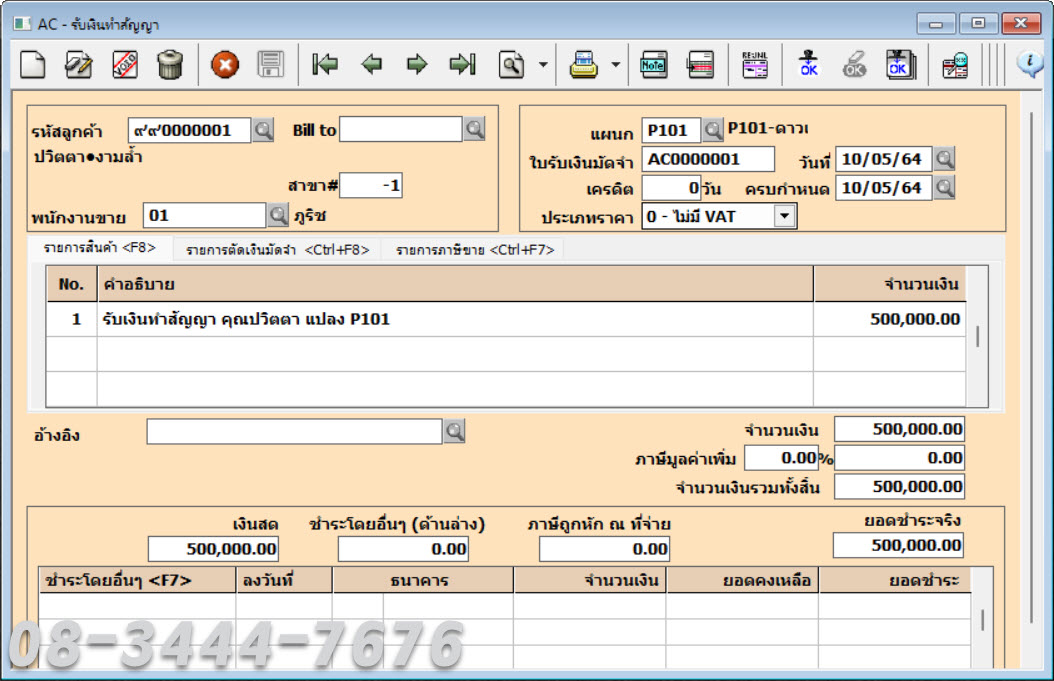The image size is (1054, 681).
Task: Expand the find document dropdown arrow
Action: [543, 65]
